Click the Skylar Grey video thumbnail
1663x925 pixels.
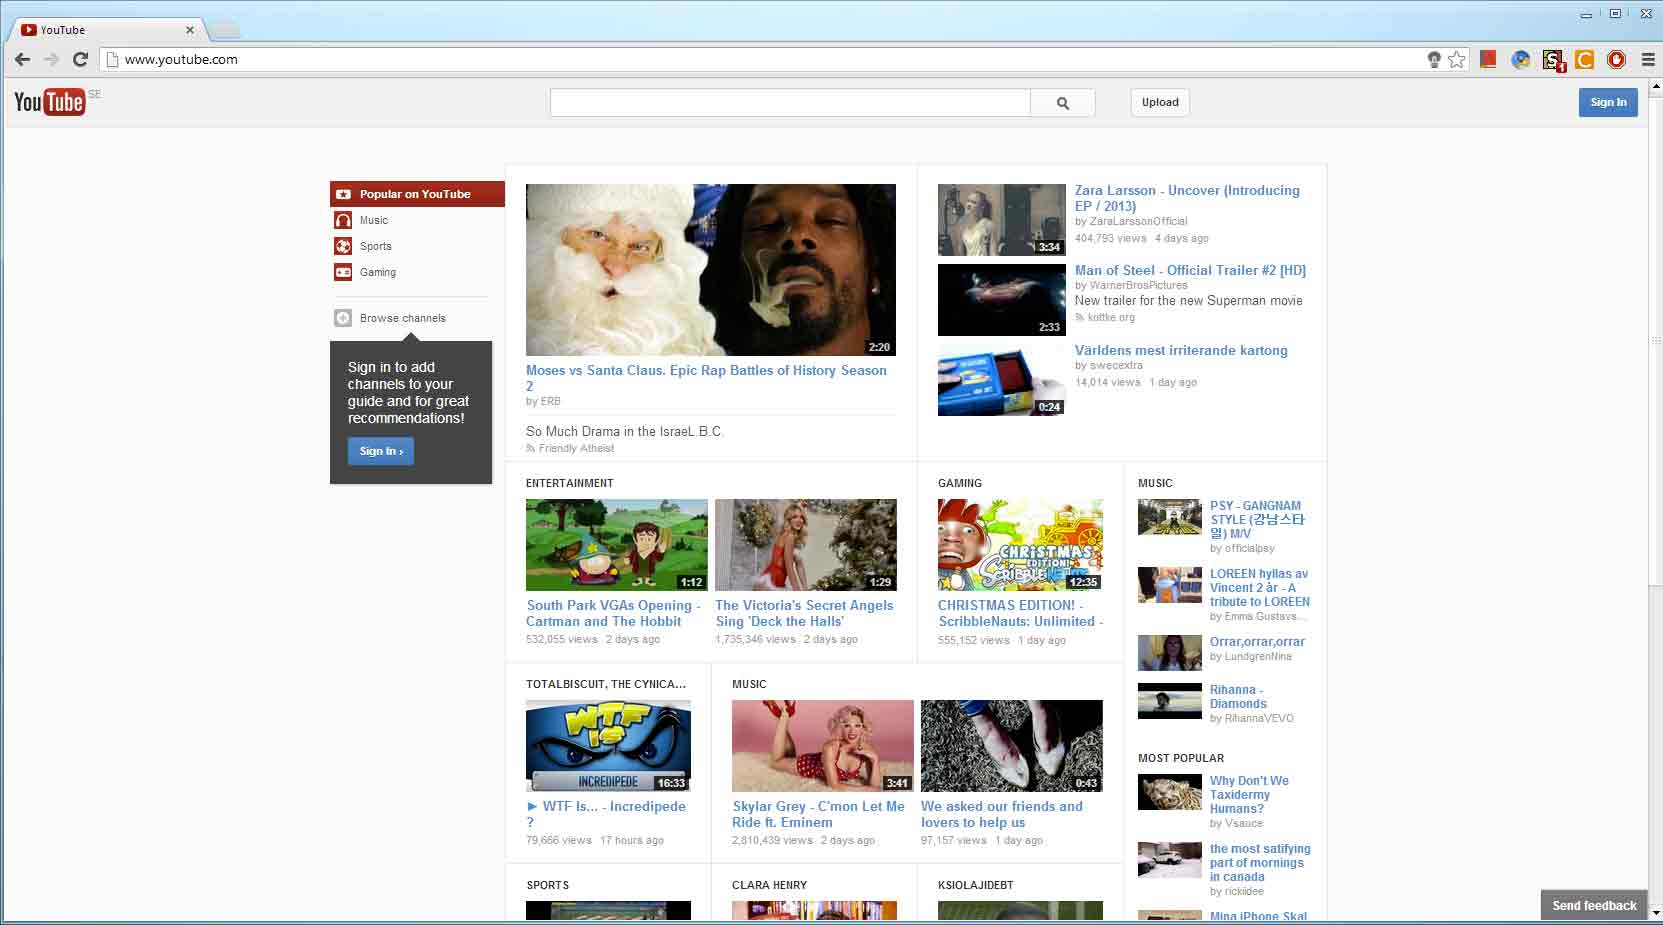pos(823,746)
